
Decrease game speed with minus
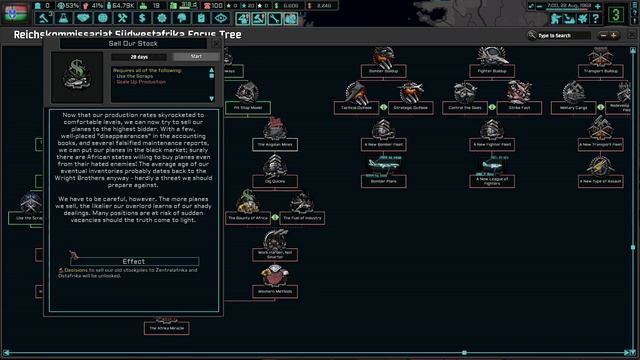539,6
